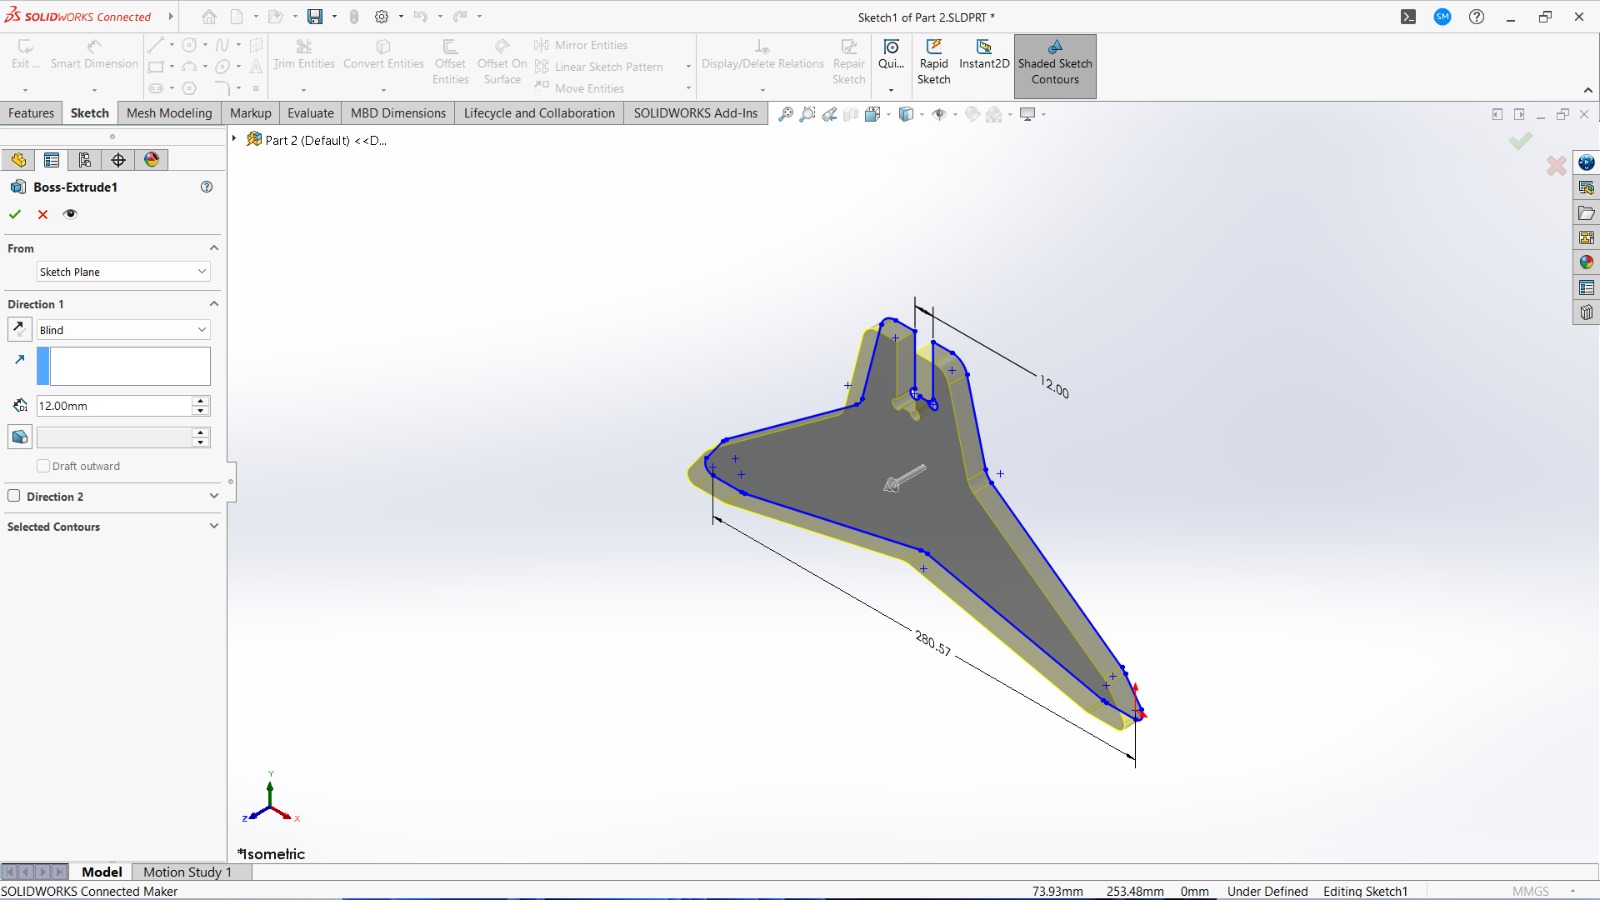1600x900 pixels.
Task: Switch to the Evaluate tab
Action: 310,113
